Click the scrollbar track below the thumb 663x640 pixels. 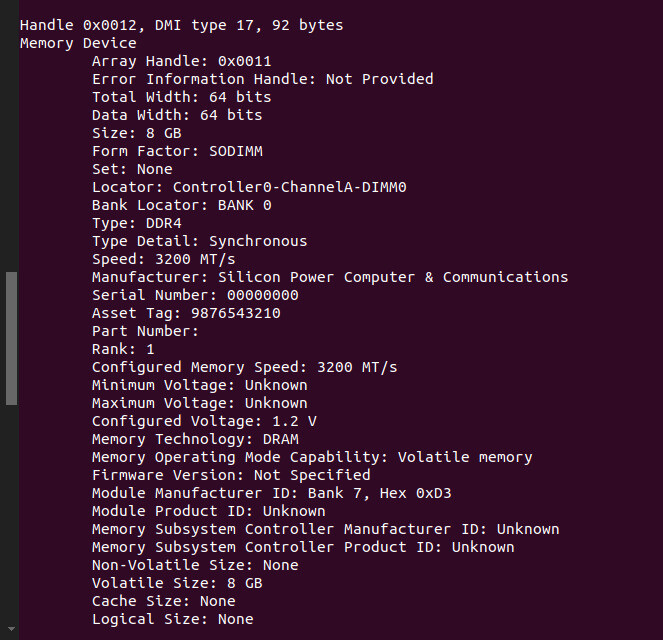11,520
